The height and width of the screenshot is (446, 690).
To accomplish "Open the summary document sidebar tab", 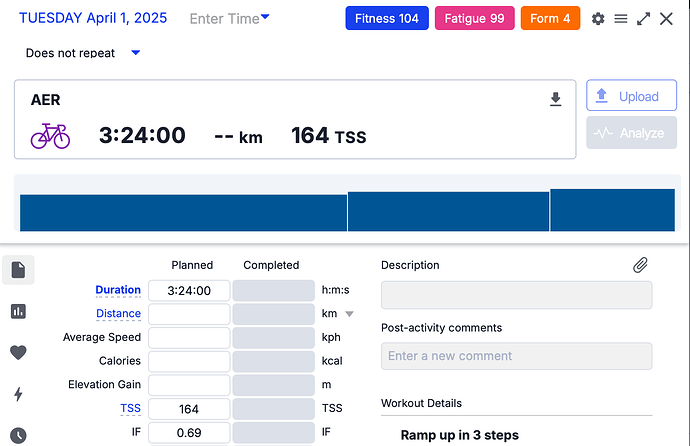I will tap(18, 270).
